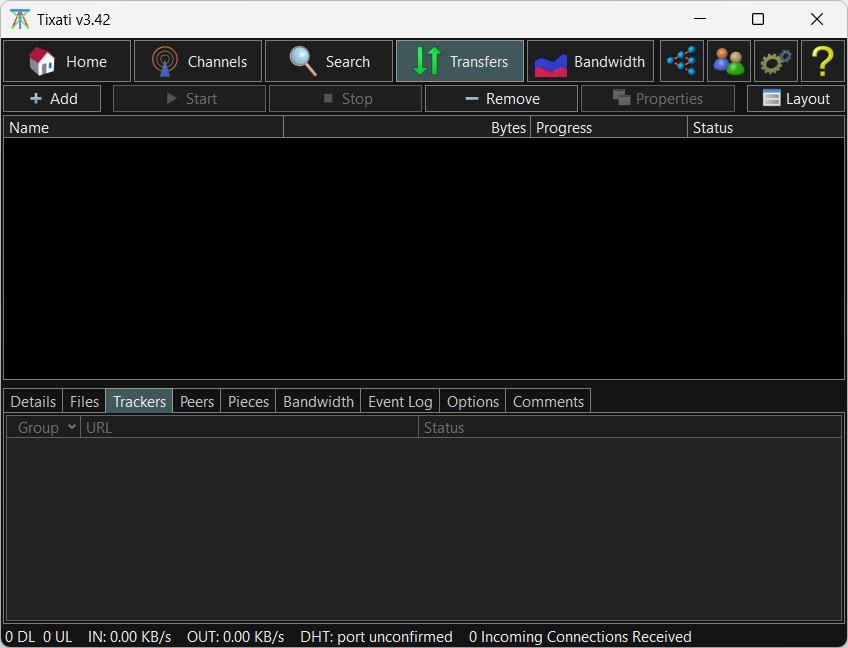Sort by the Progress column header
Screen dimensions: 848x648
608,127
